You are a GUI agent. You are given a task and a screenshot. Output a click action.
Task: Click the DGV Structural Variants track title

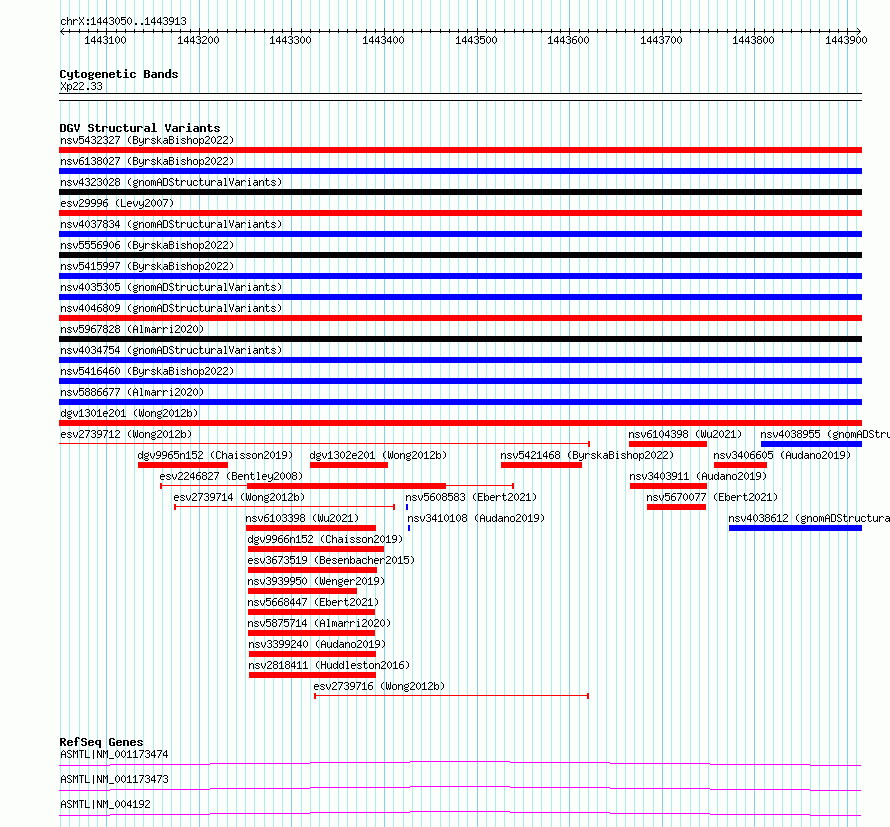click(x=140, y=128)
